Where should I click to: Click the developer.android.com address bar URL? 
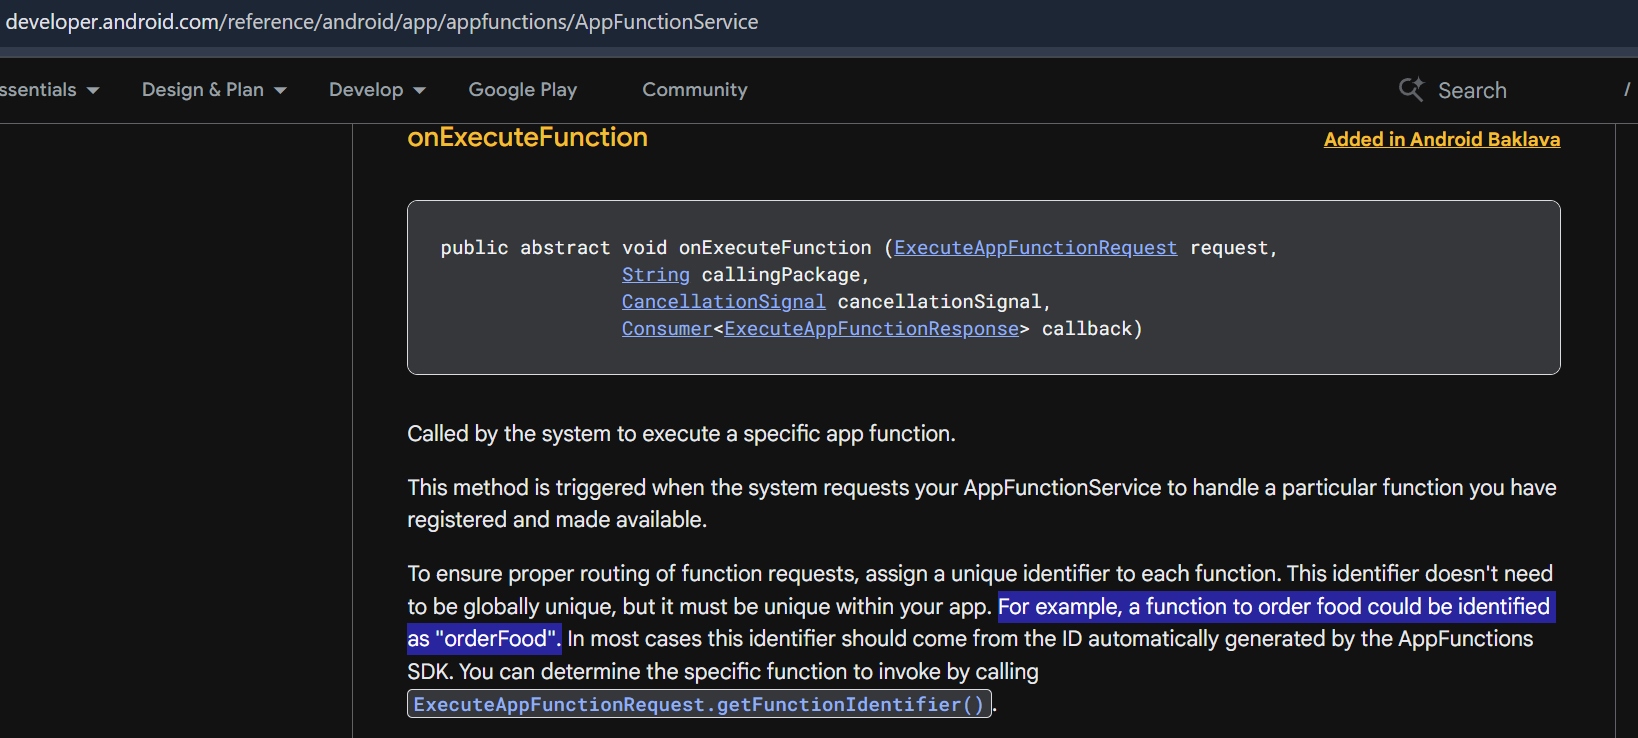tap(382, 22)
